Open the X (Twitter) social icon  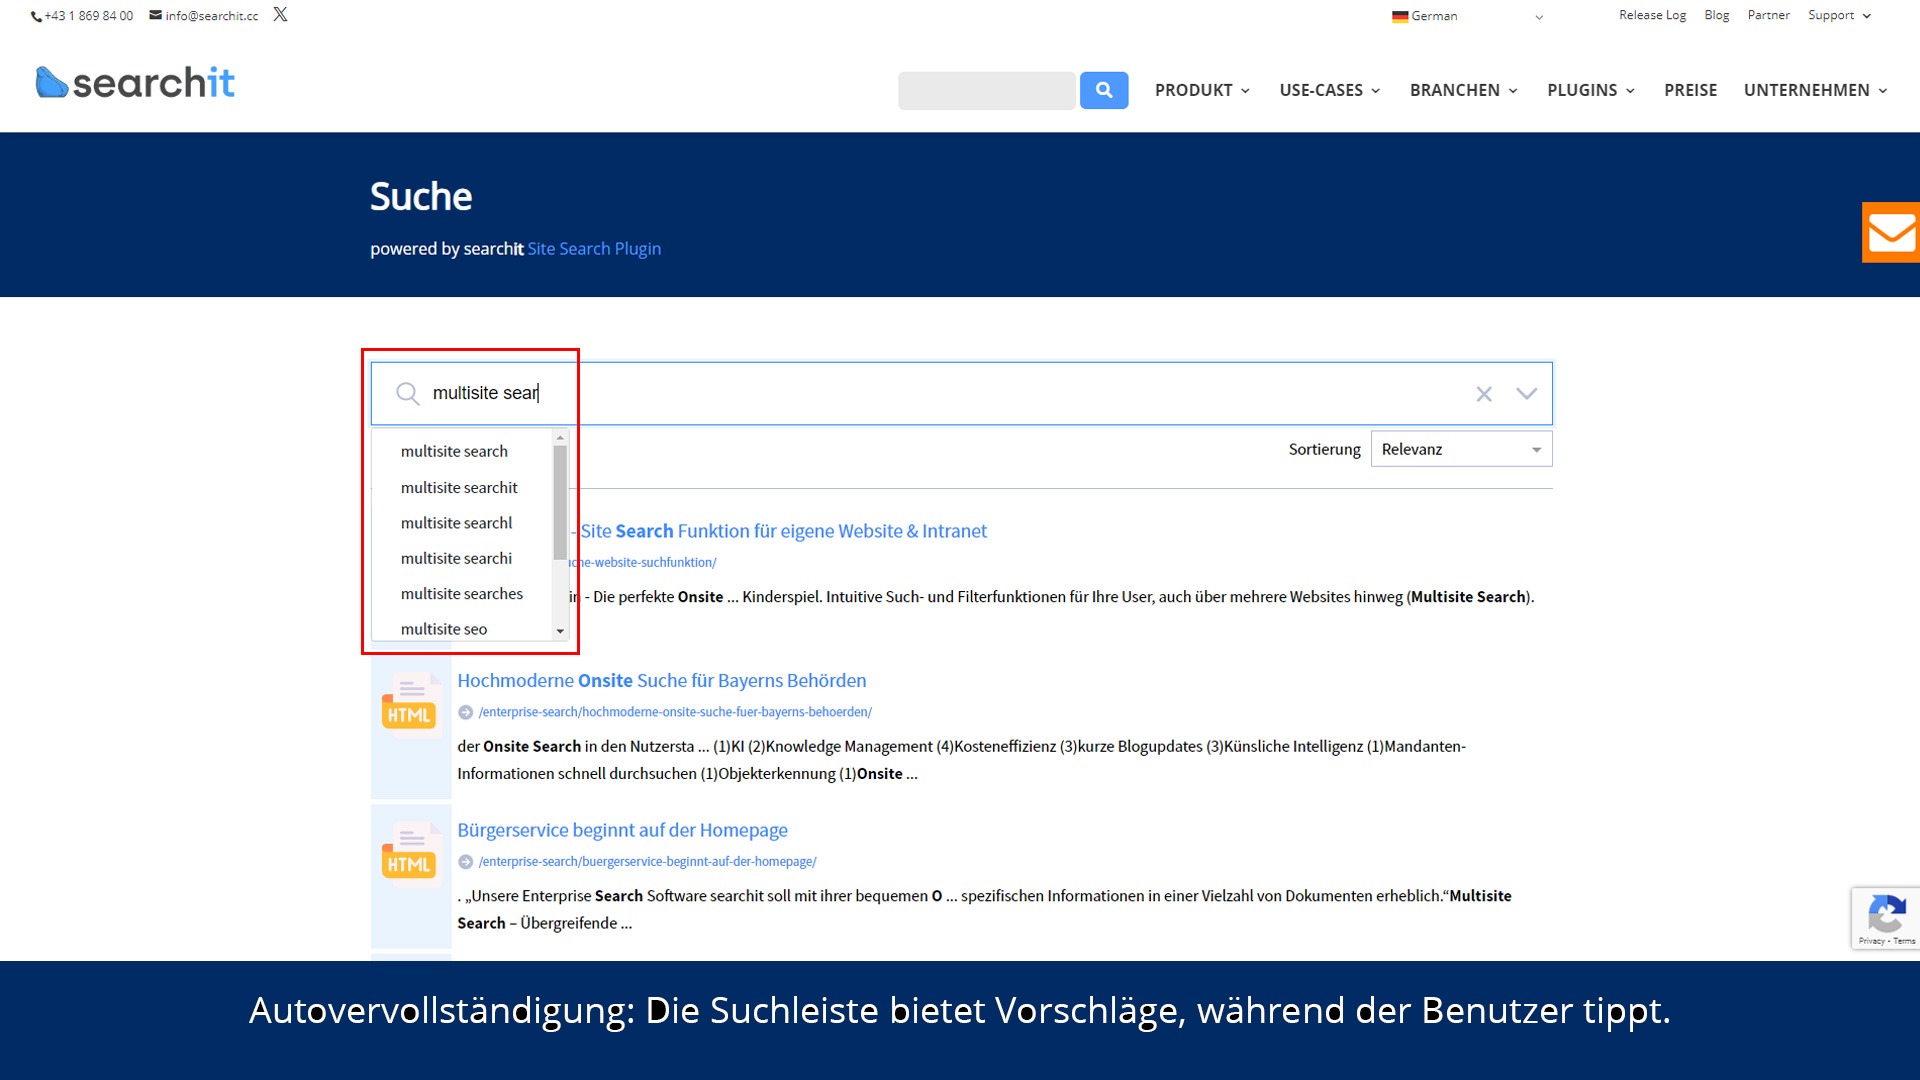point(280,15)
